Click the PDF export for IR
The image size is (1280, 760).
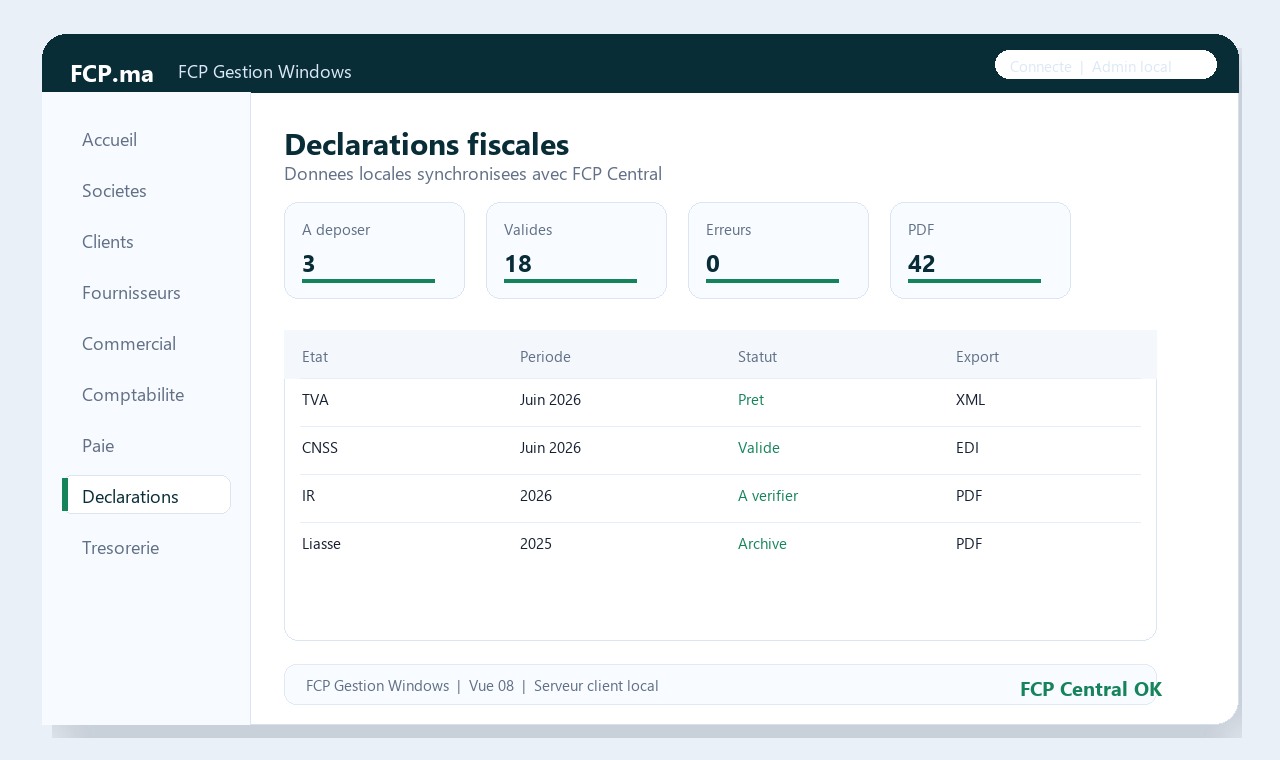(969, 496)
